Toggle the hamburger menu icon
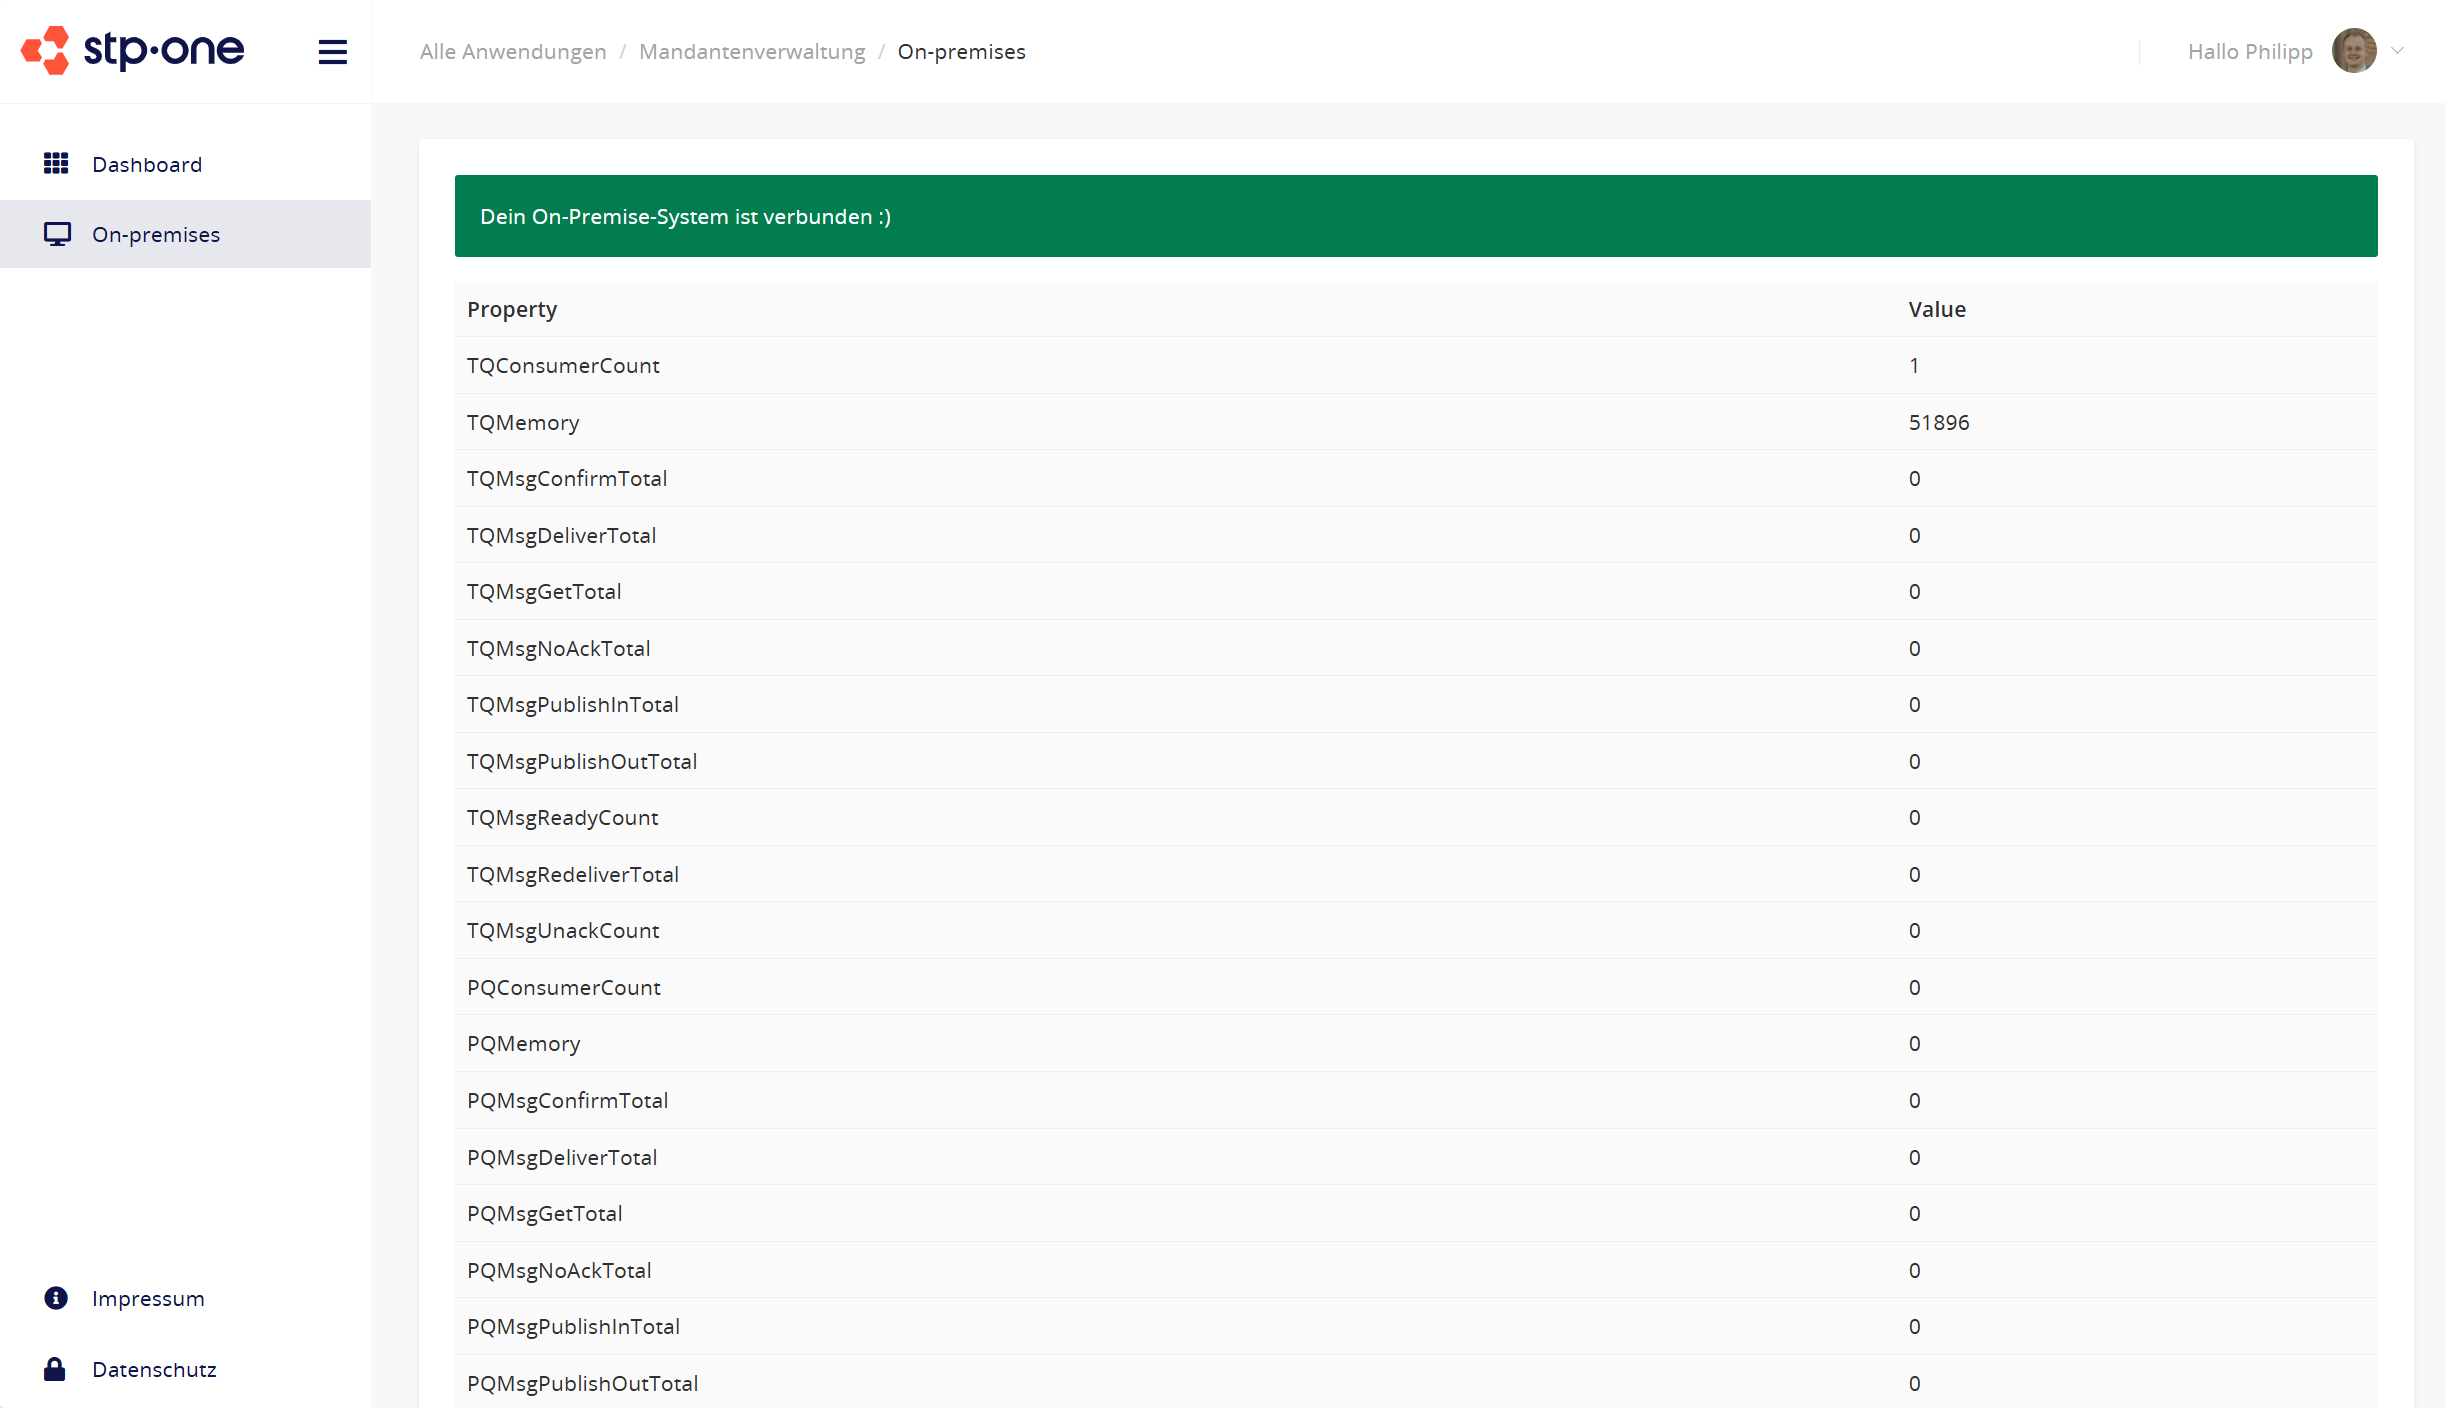This screenshot has height=1408, width=2446. [333, 52]
